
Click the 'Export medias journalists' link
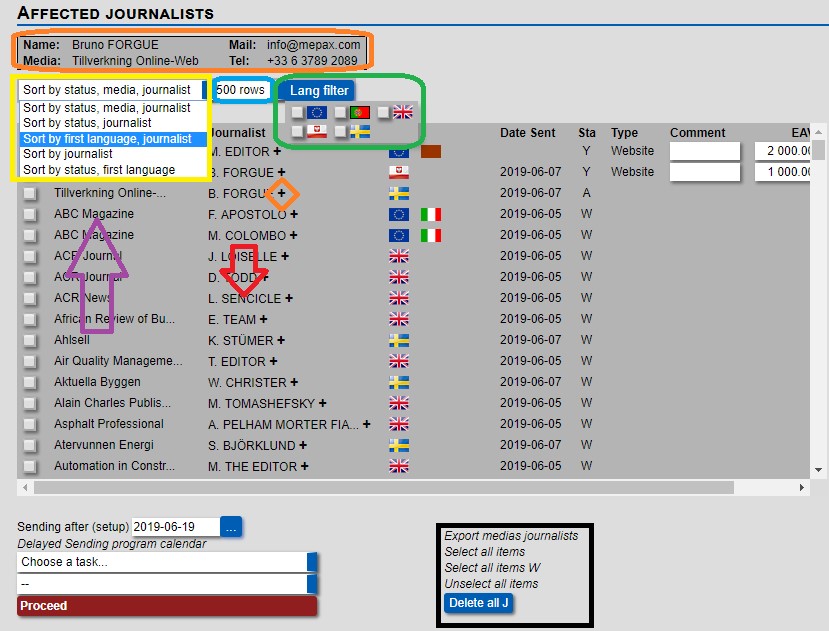511,536
